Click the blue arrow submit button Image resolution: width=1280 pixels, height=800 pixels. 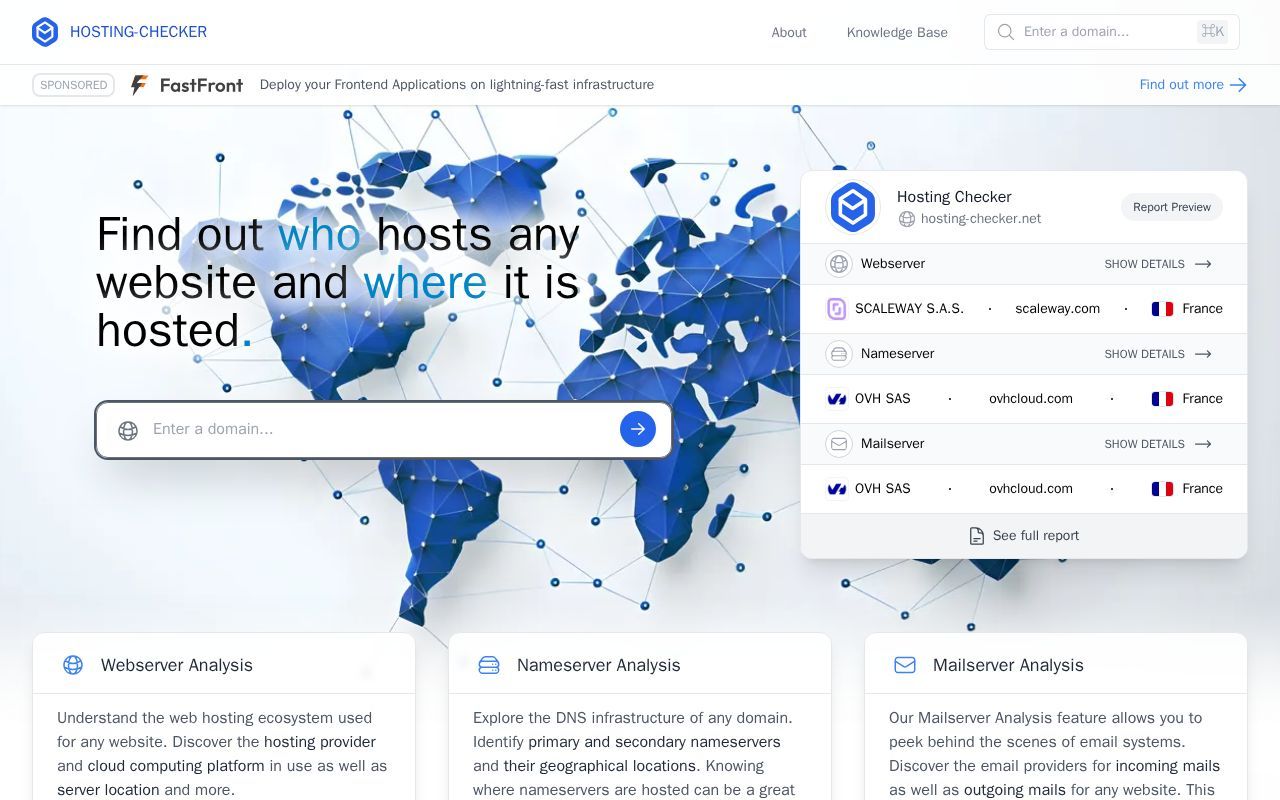pos(638,429)
